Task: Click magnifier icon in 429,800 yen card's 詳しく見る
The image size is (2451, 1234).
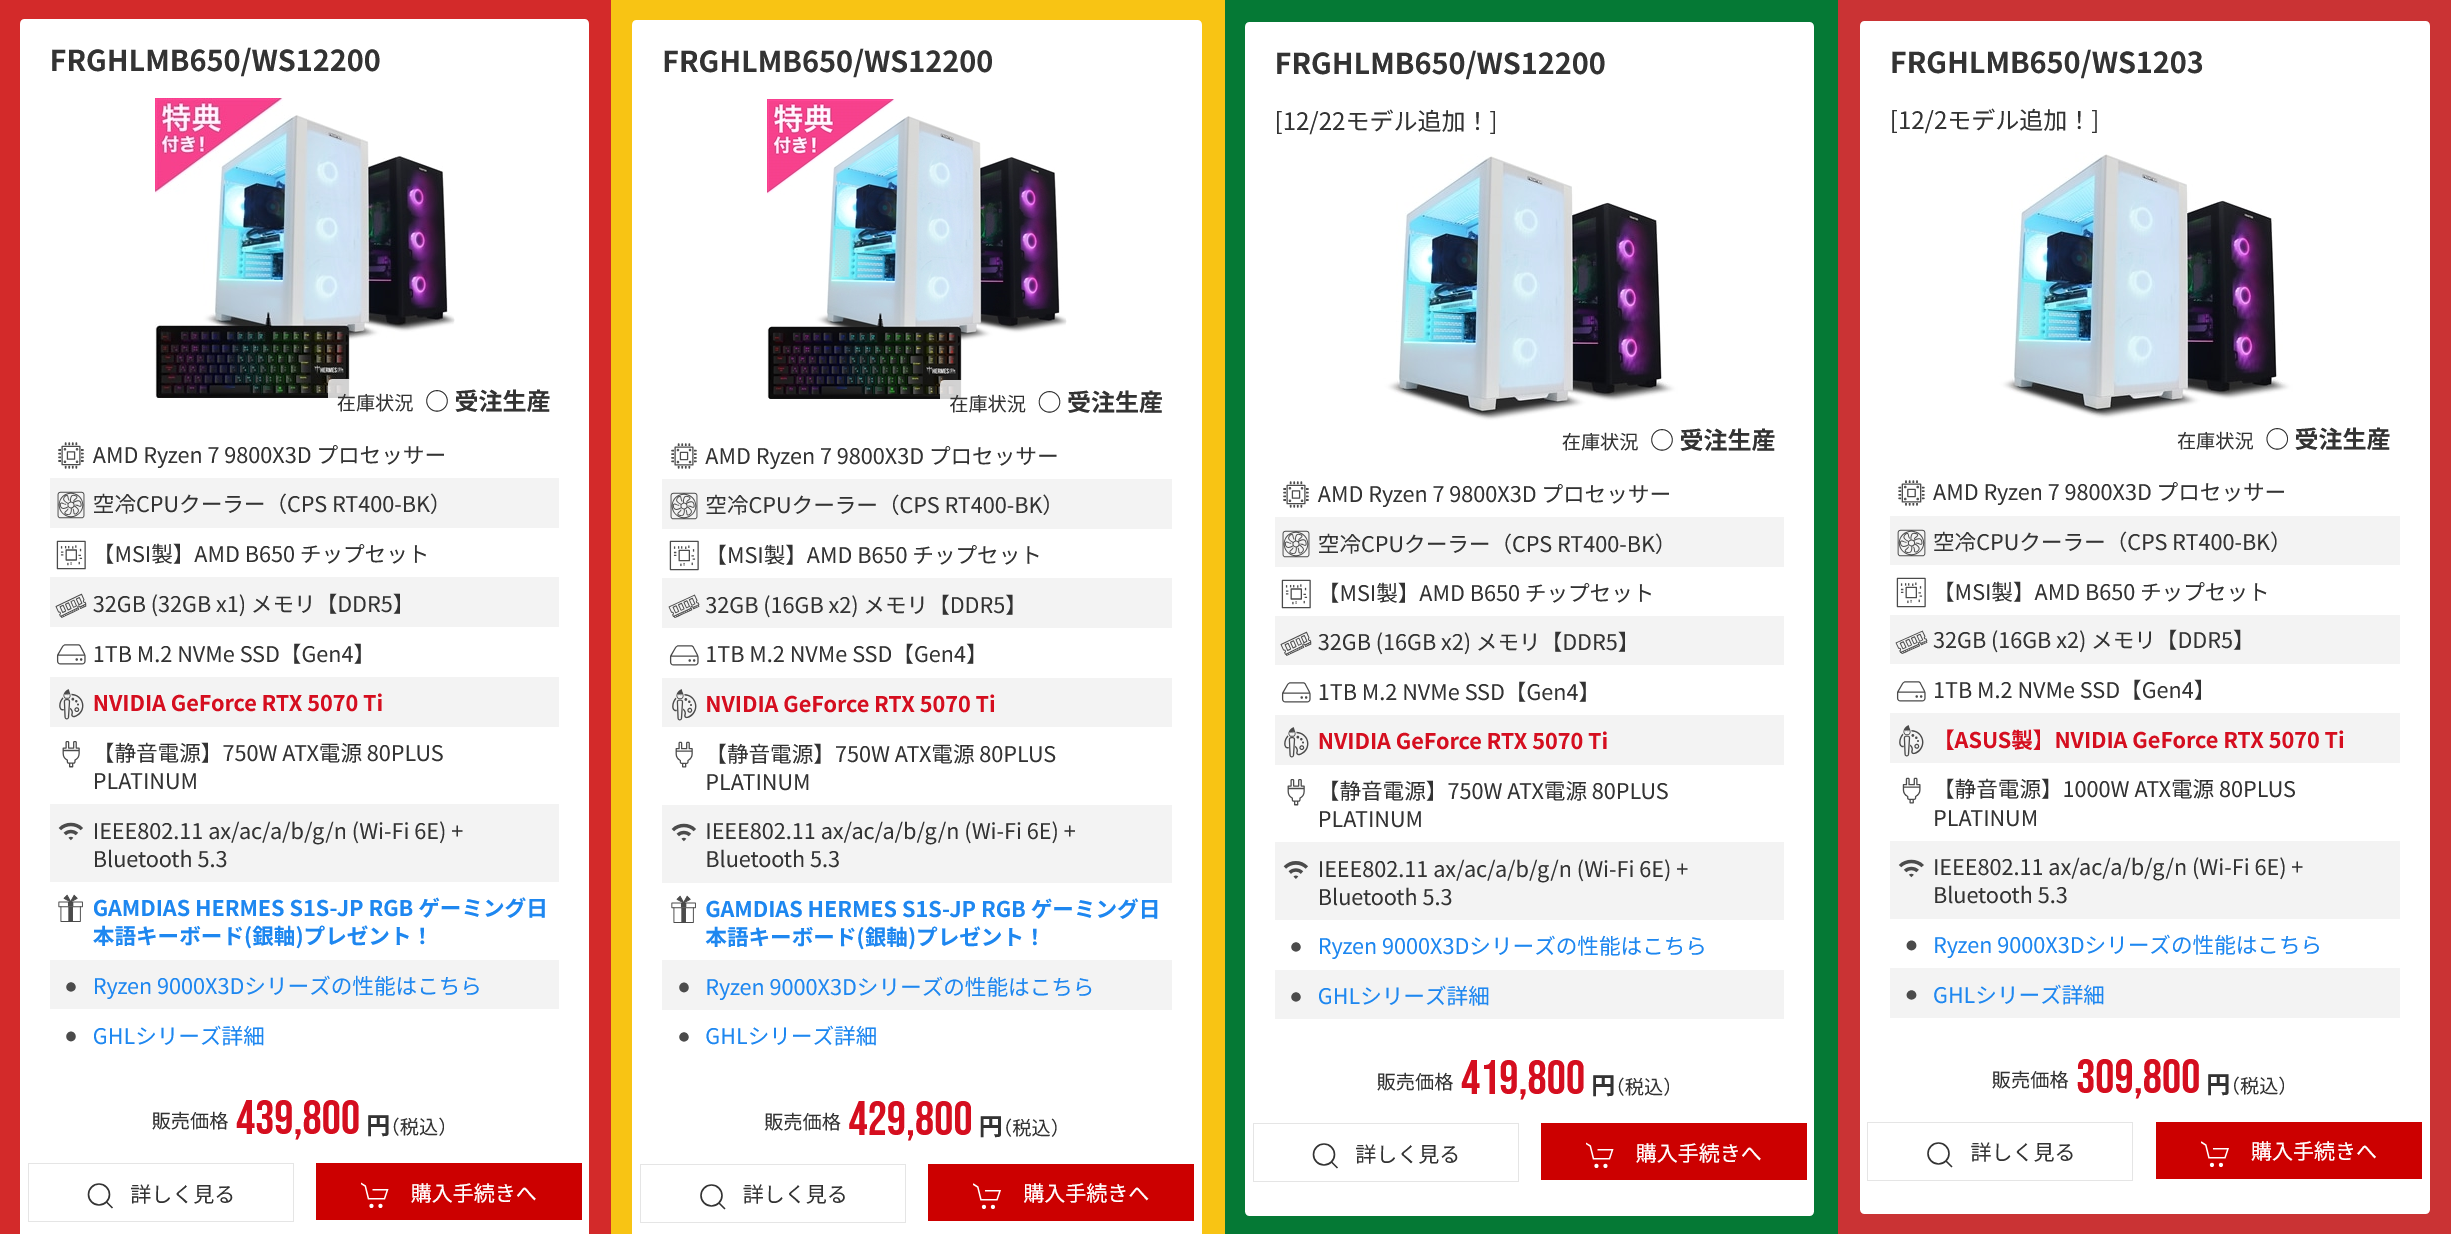Action: [713, 1195]
